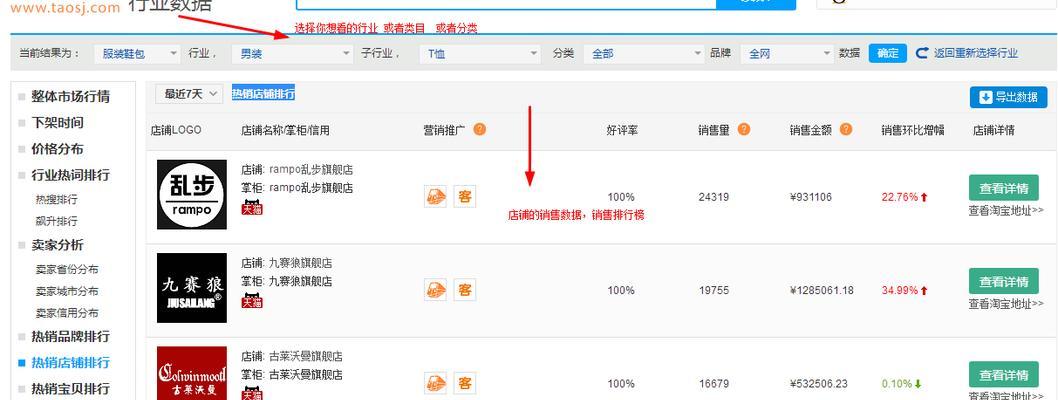Viewport: 1058px width, 400px height.
Task: Click 查看详情 for 古莱沃曼旗舰店
Action: 1003,375
